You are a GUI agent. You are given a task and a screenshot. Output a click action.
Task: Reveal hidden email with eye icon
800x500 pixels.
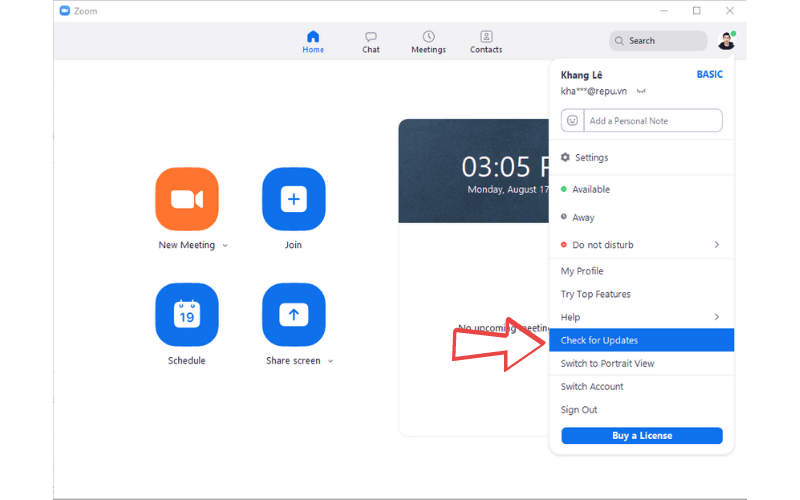pos(641,91)
